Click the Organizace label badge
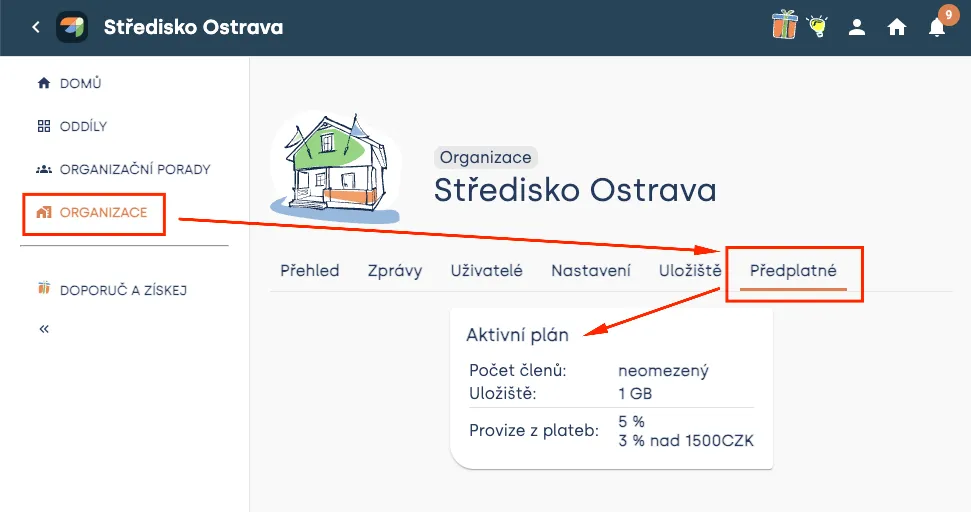Screen dimensions: 971x512 [486, 157]
